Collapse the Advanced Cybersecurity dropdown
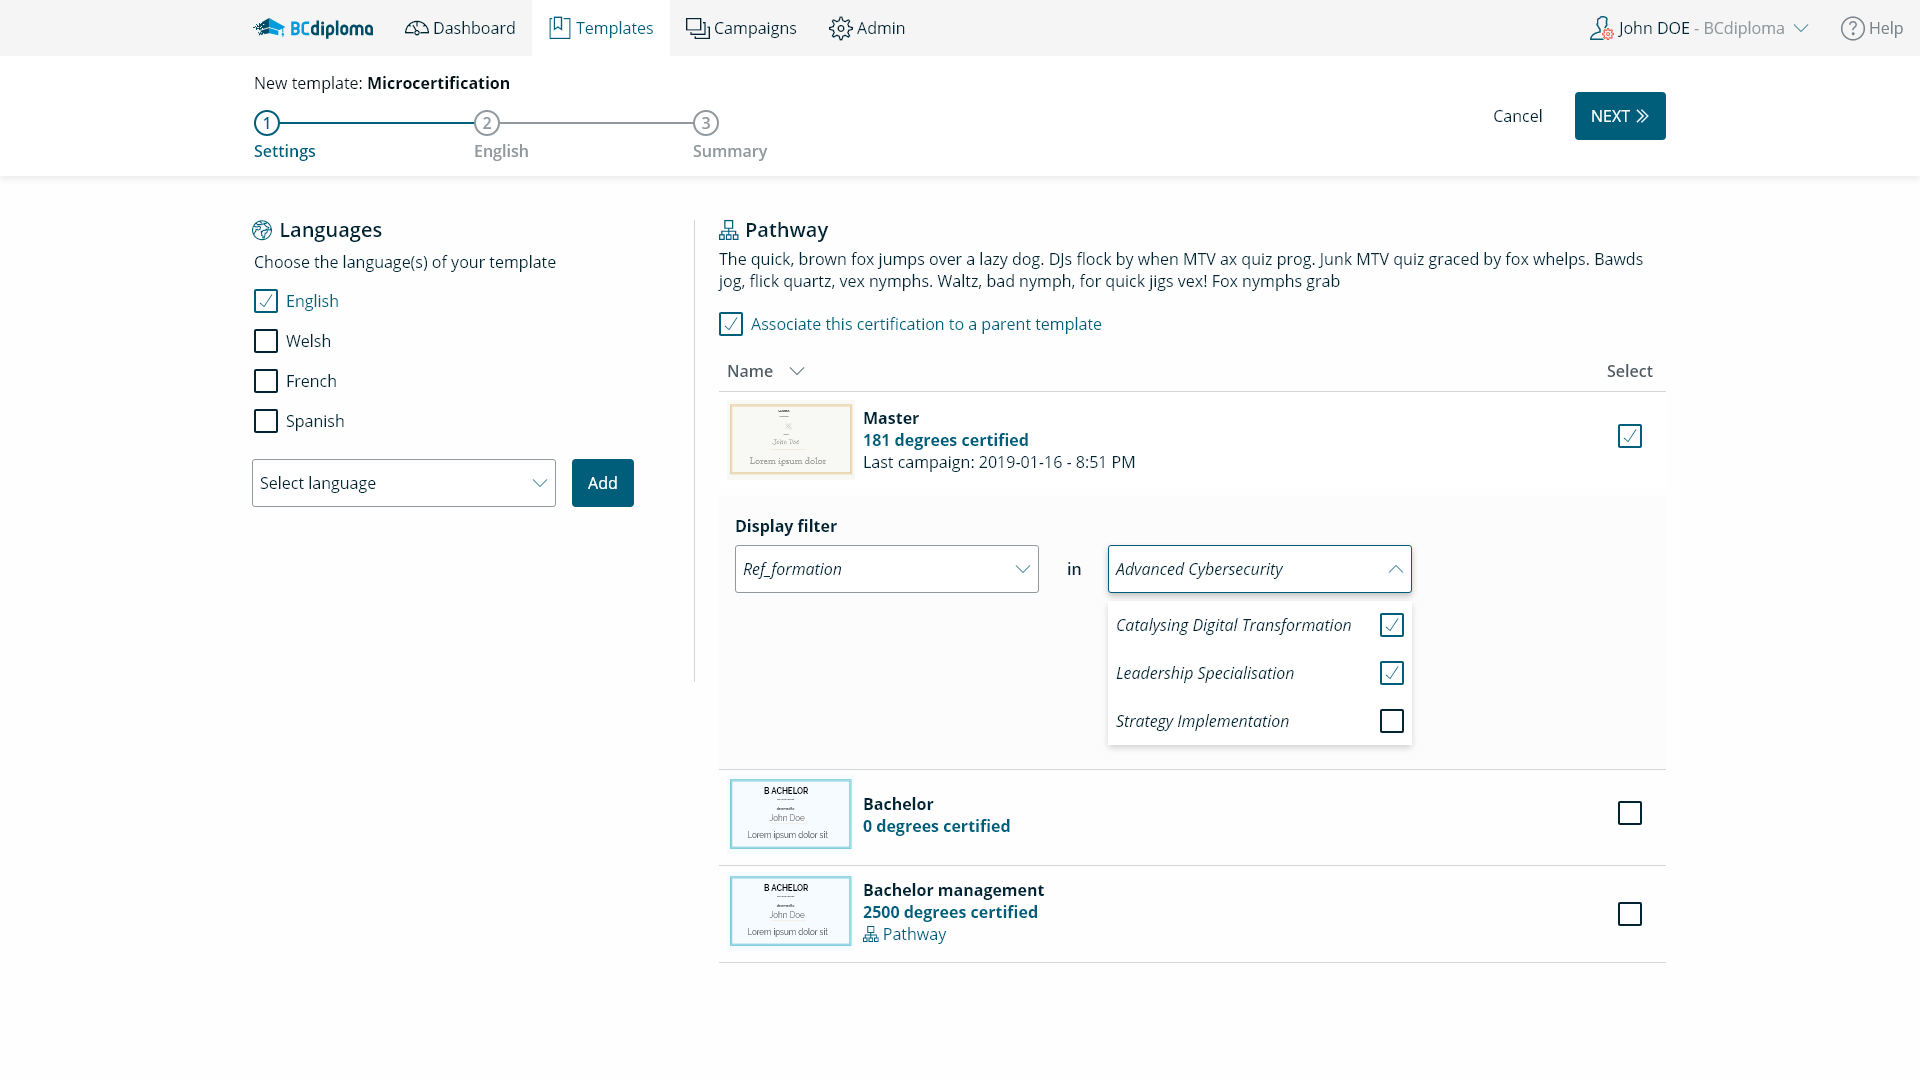 1395,568
